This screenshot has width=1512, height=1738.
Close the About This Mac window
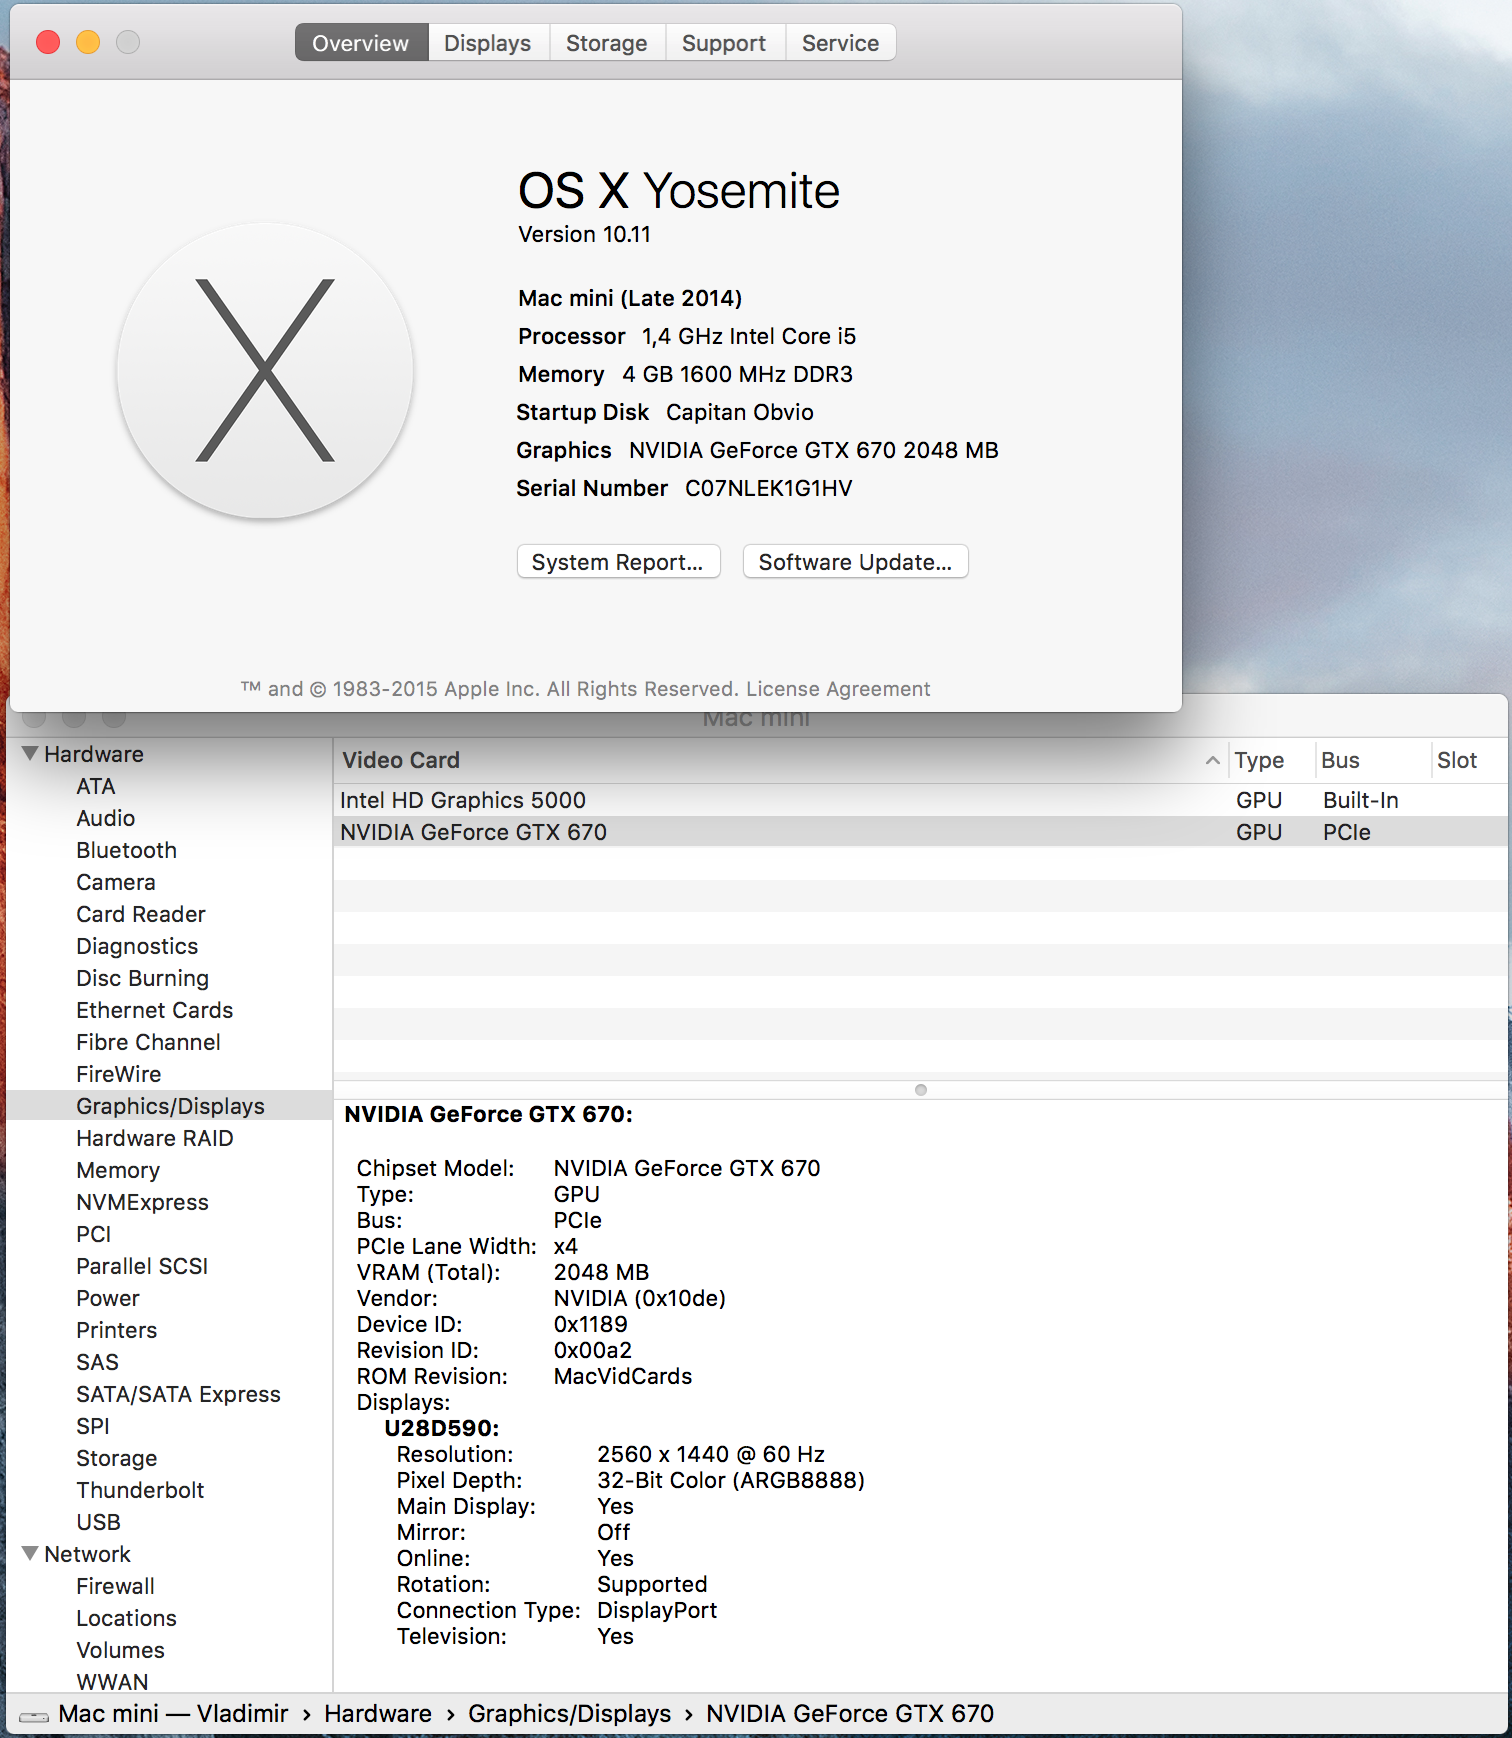[x=48, y=42]
